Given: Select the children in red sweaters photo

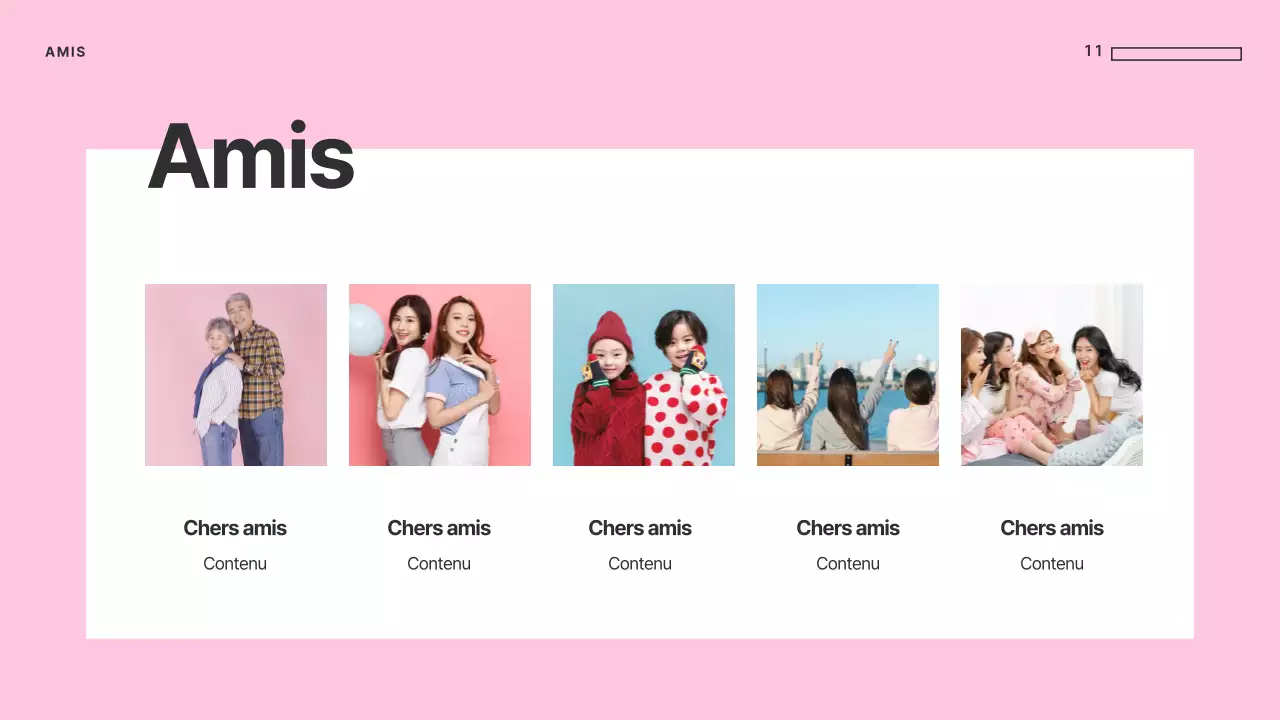Looking at the screenshot, I should point(644,375).
